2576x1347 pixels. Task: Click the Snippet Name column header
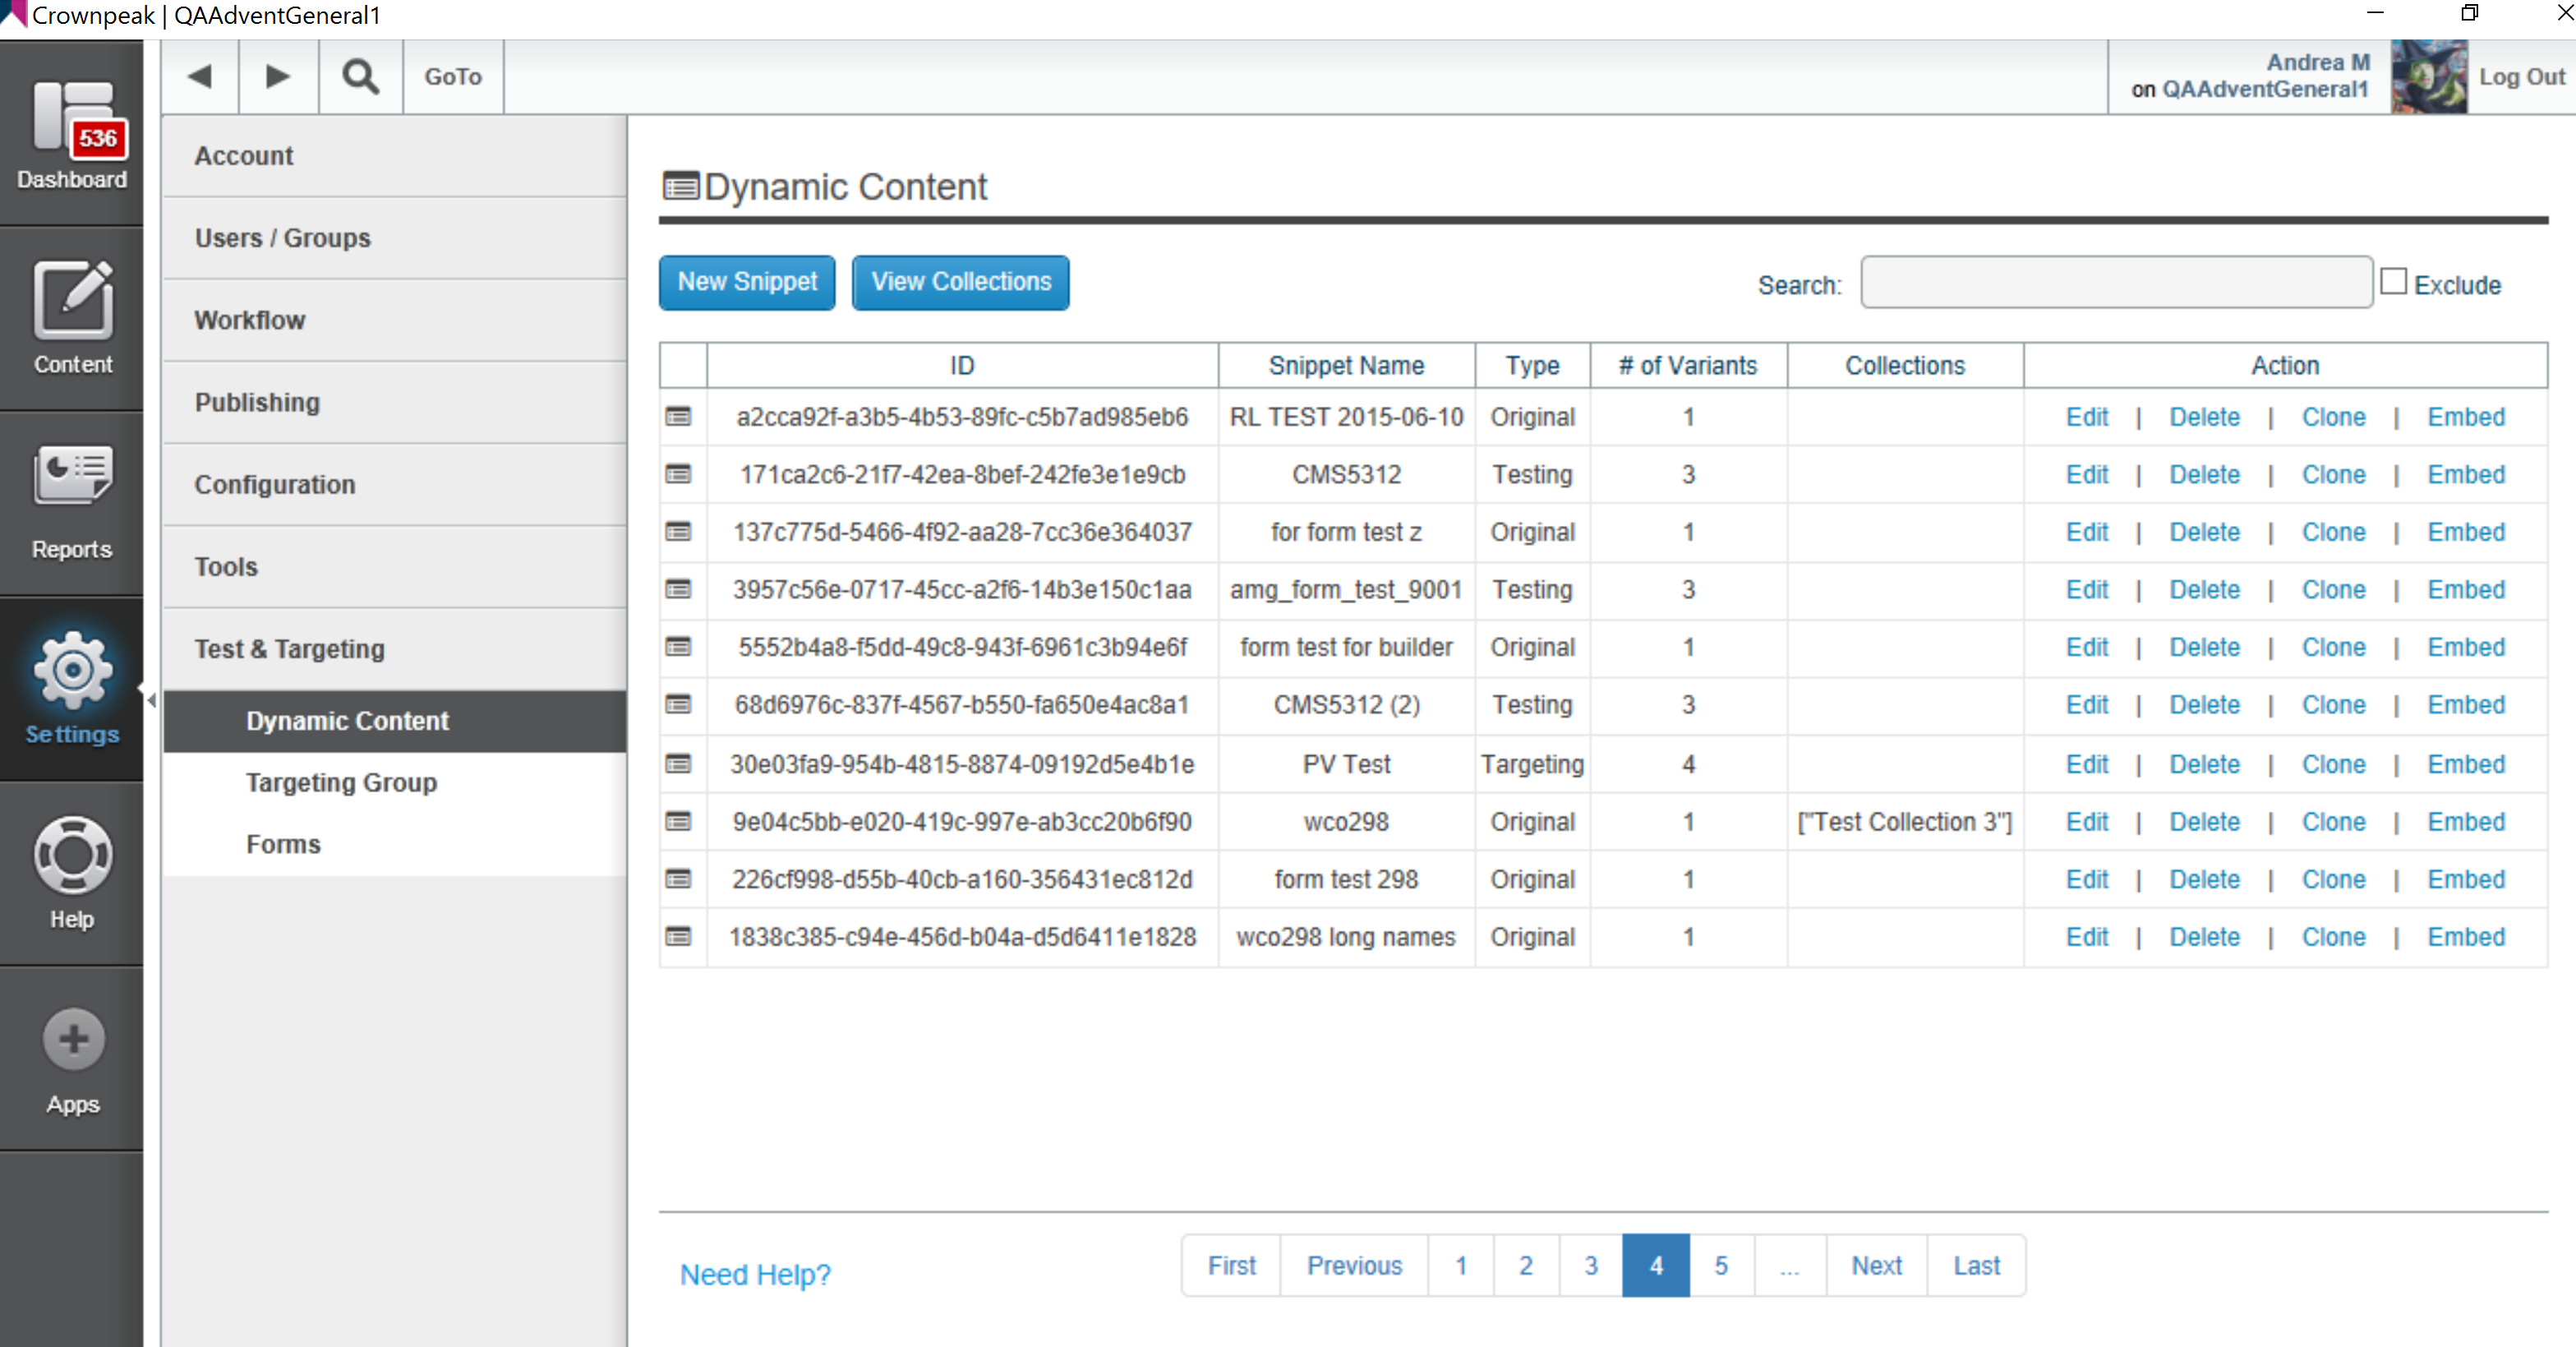pos(1346,366)
